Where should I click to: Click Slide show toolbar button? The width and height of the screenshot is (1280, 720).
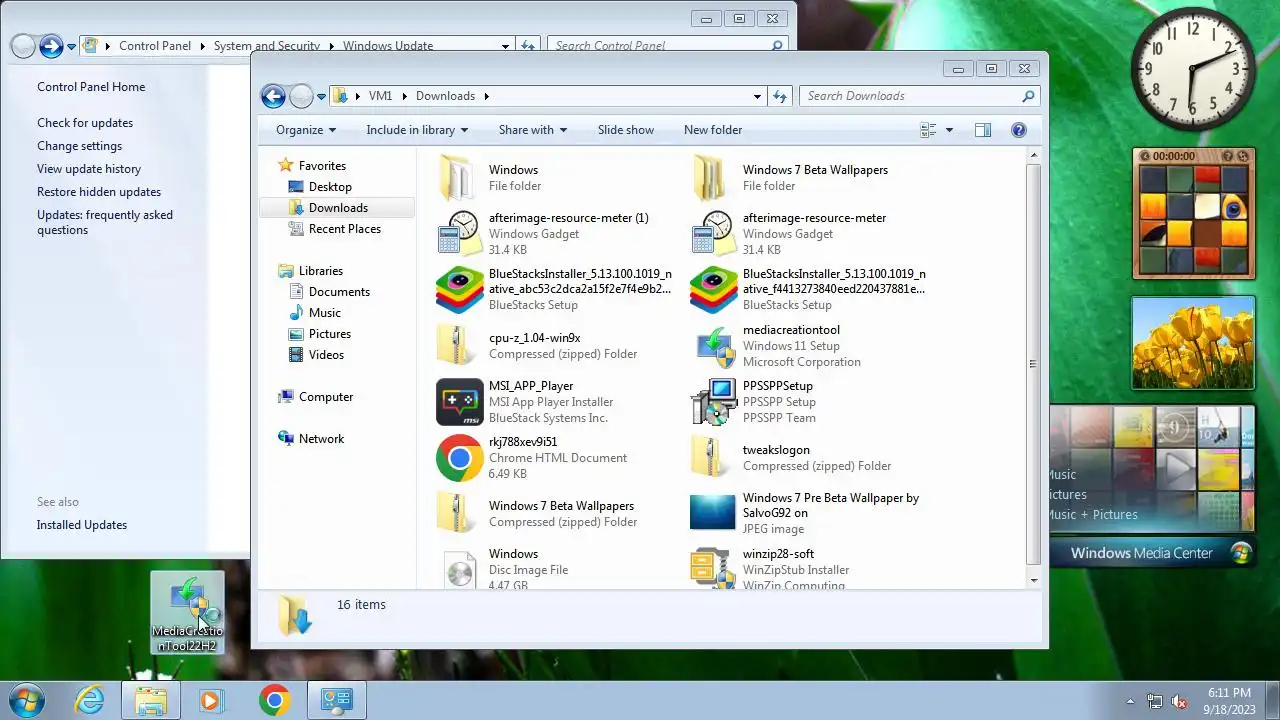(626, 130)
